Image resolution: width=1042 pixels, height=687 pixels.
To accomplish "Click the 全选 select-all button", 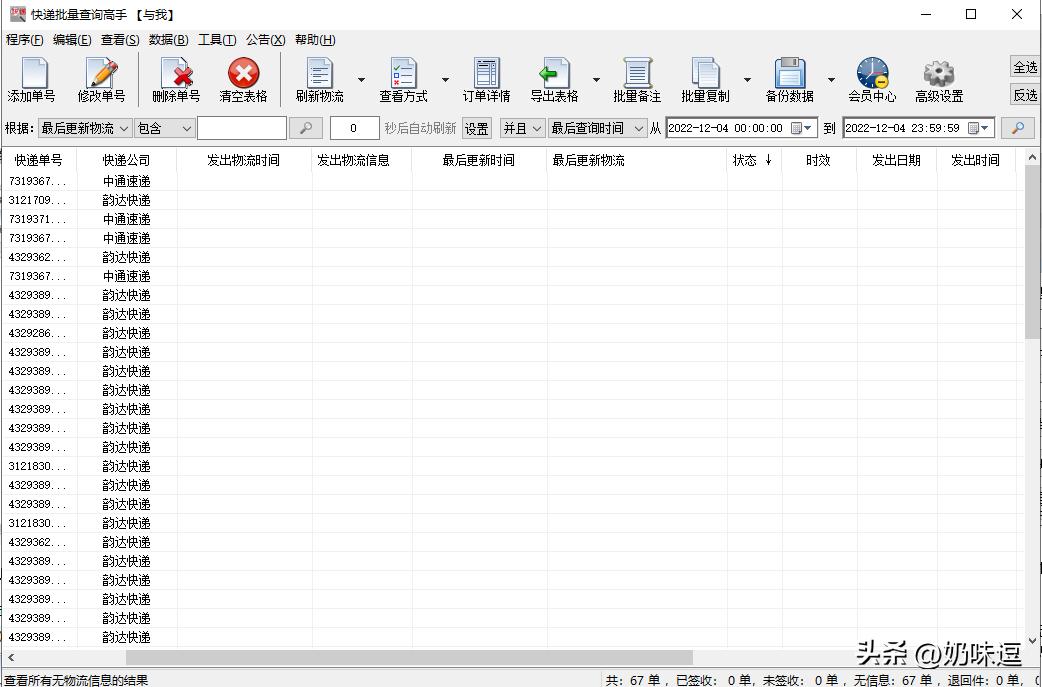I will click(x=1025, y=67).
